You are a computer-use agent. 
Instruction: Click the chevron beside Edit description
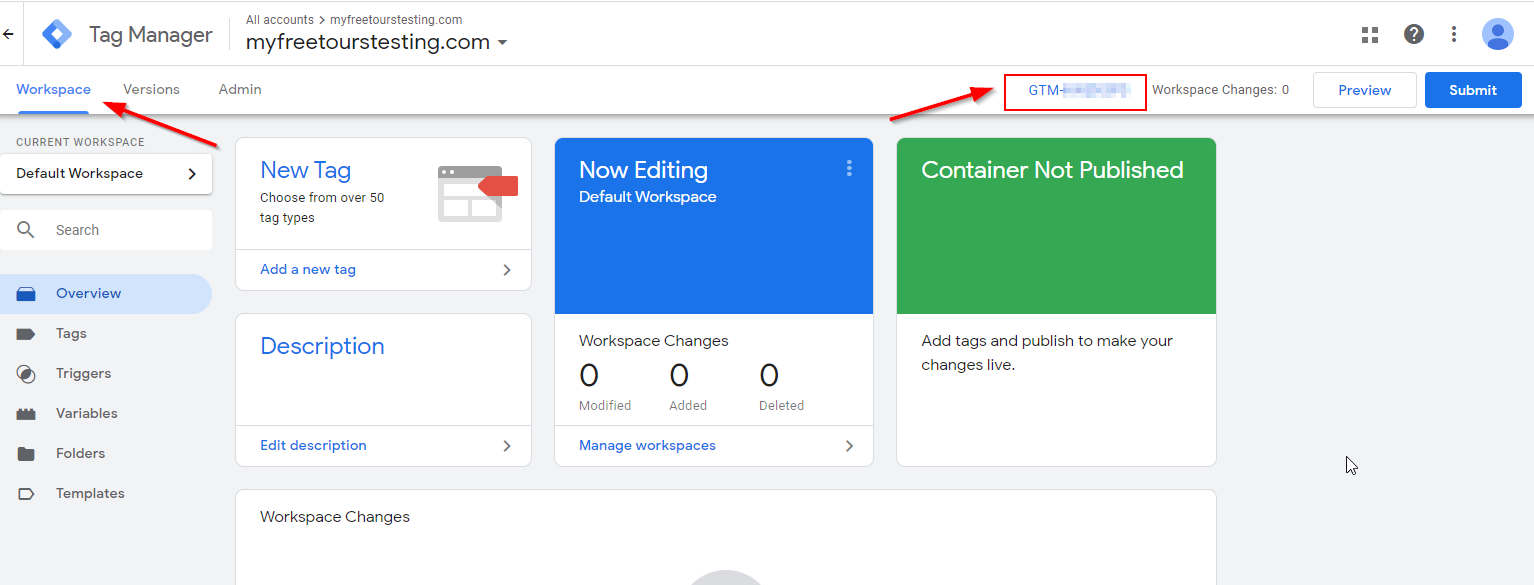[507, 446]
